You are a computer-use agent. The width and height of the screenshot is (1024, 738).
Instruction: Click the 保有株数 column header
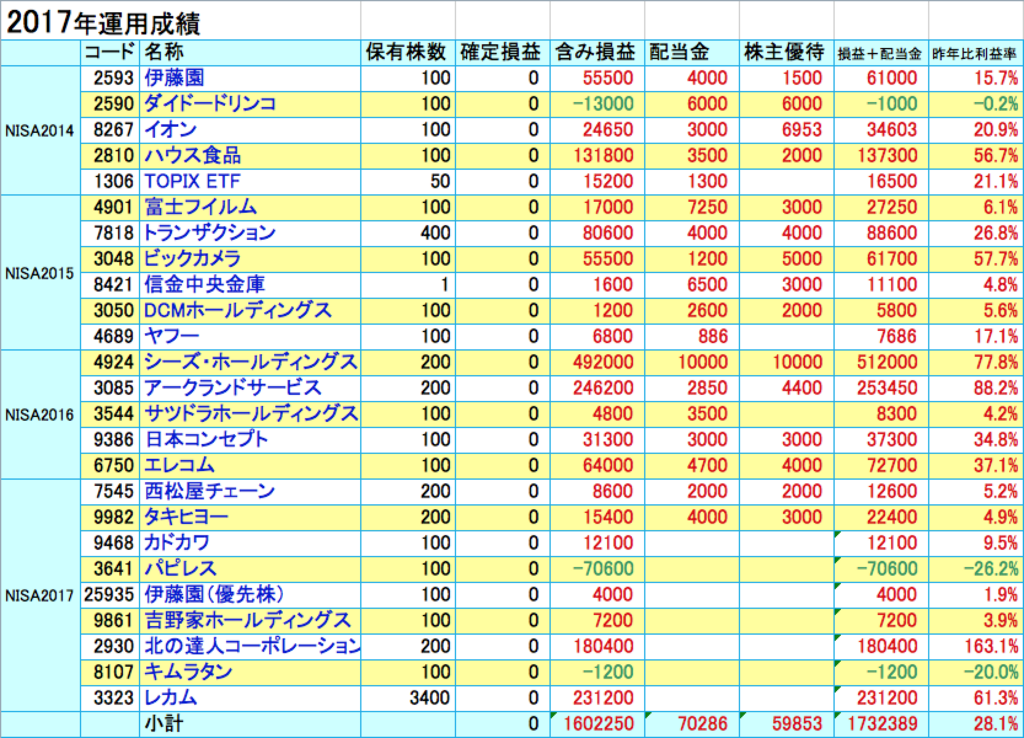point(406,52)
